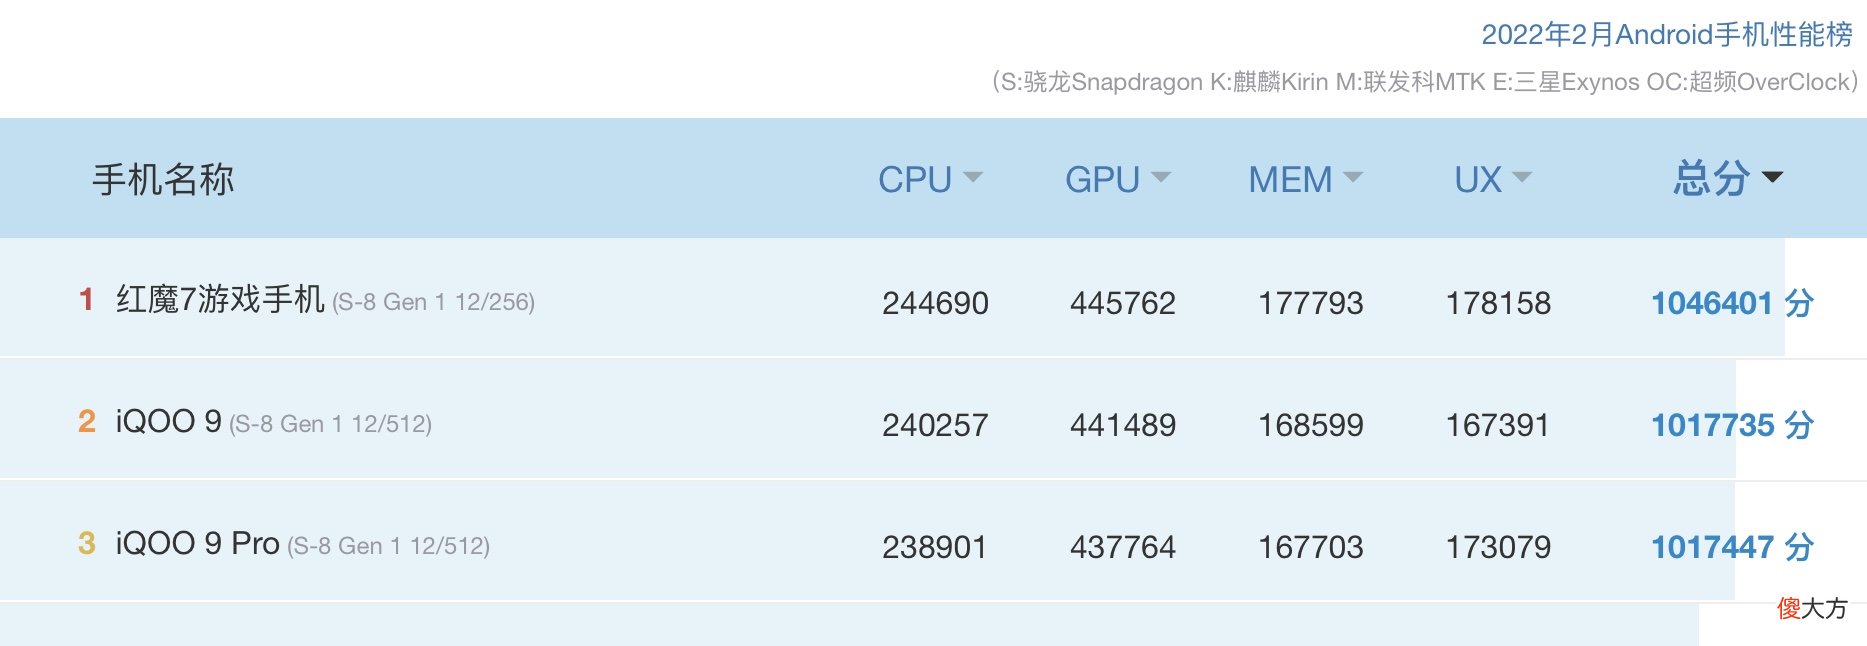Screen dimensions: 1867x646
Task: Select CPU score 238901
Action: 935,547
